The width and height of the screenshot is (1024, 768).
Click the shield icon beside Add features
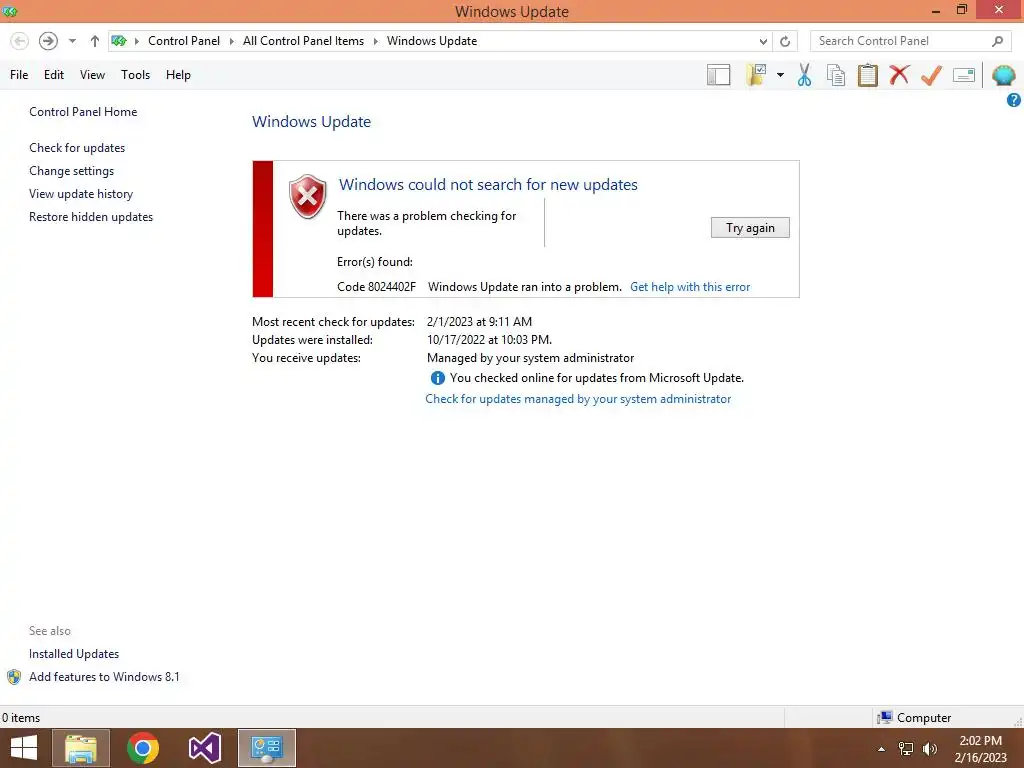click(14, 677)
